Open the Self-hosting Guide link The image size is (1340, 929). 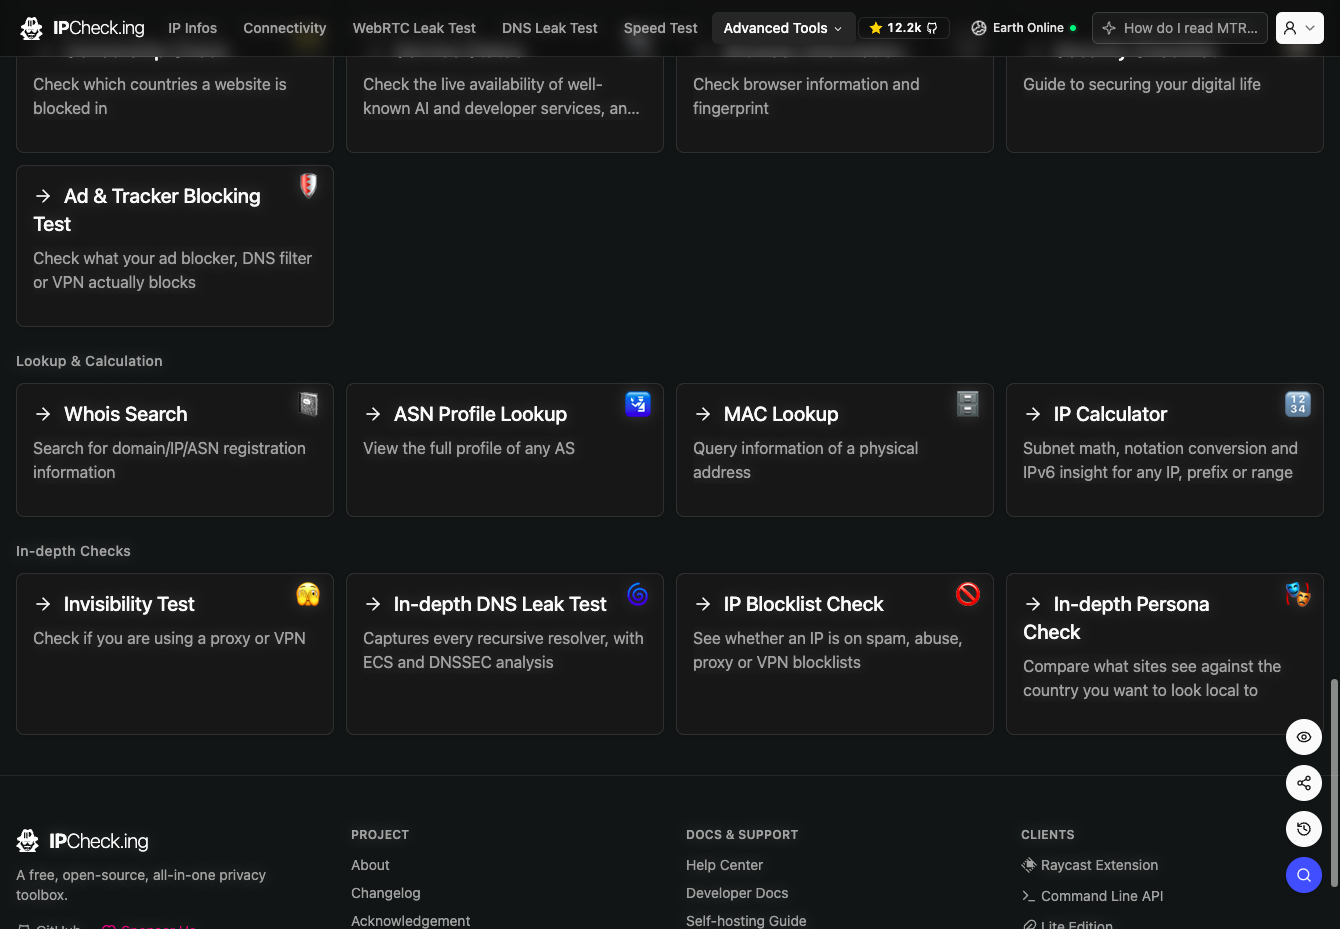(746, 921)
